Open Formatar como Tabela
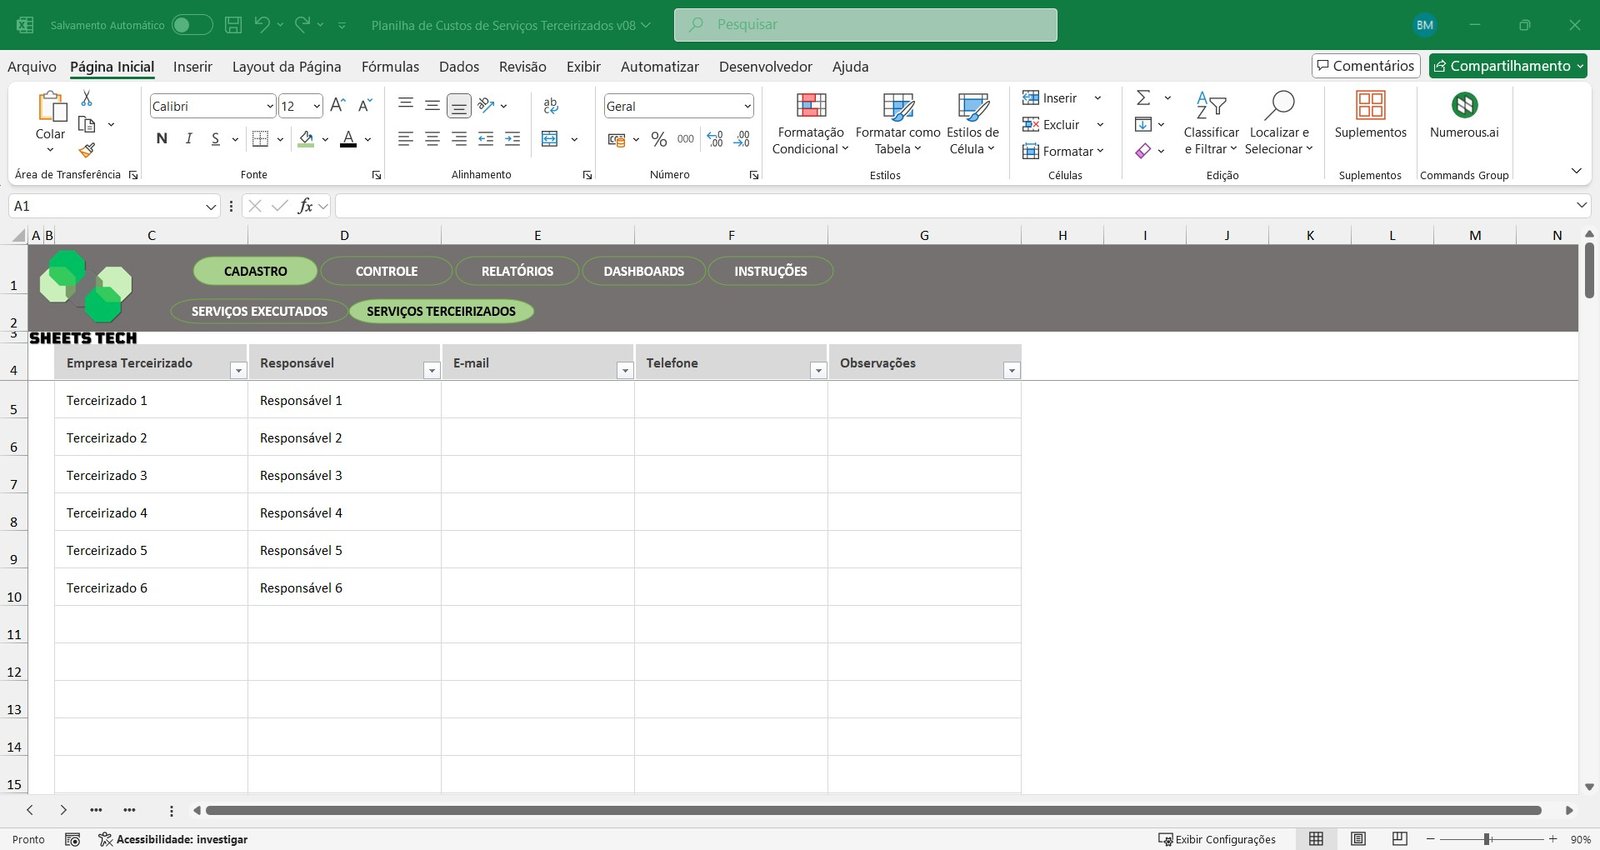 click(898, 124)
